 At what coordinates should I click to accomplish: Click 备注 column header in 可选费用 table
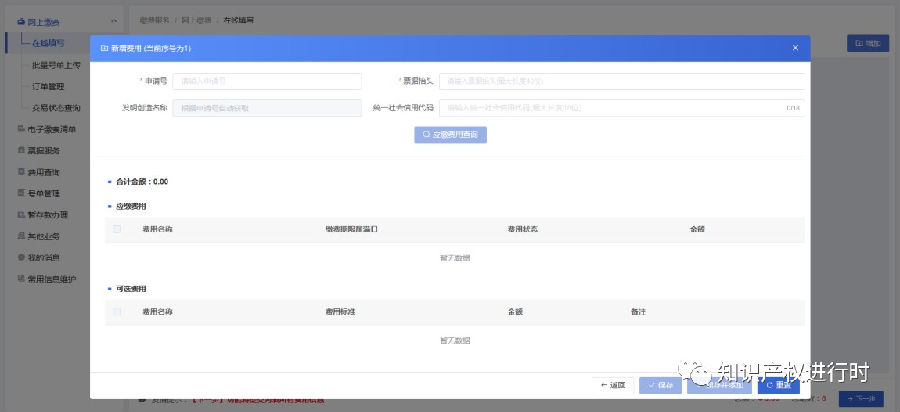click(638, 312)
